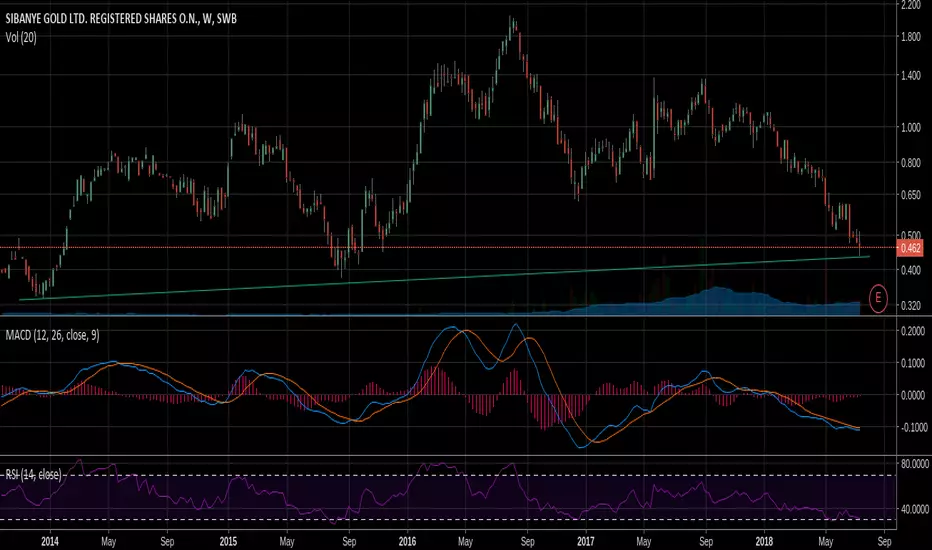This screenshot has width=932, height=550.
Task: Open the MACD (12, 26, close, 9) indicator label
Action: click(x=52, y=335)
